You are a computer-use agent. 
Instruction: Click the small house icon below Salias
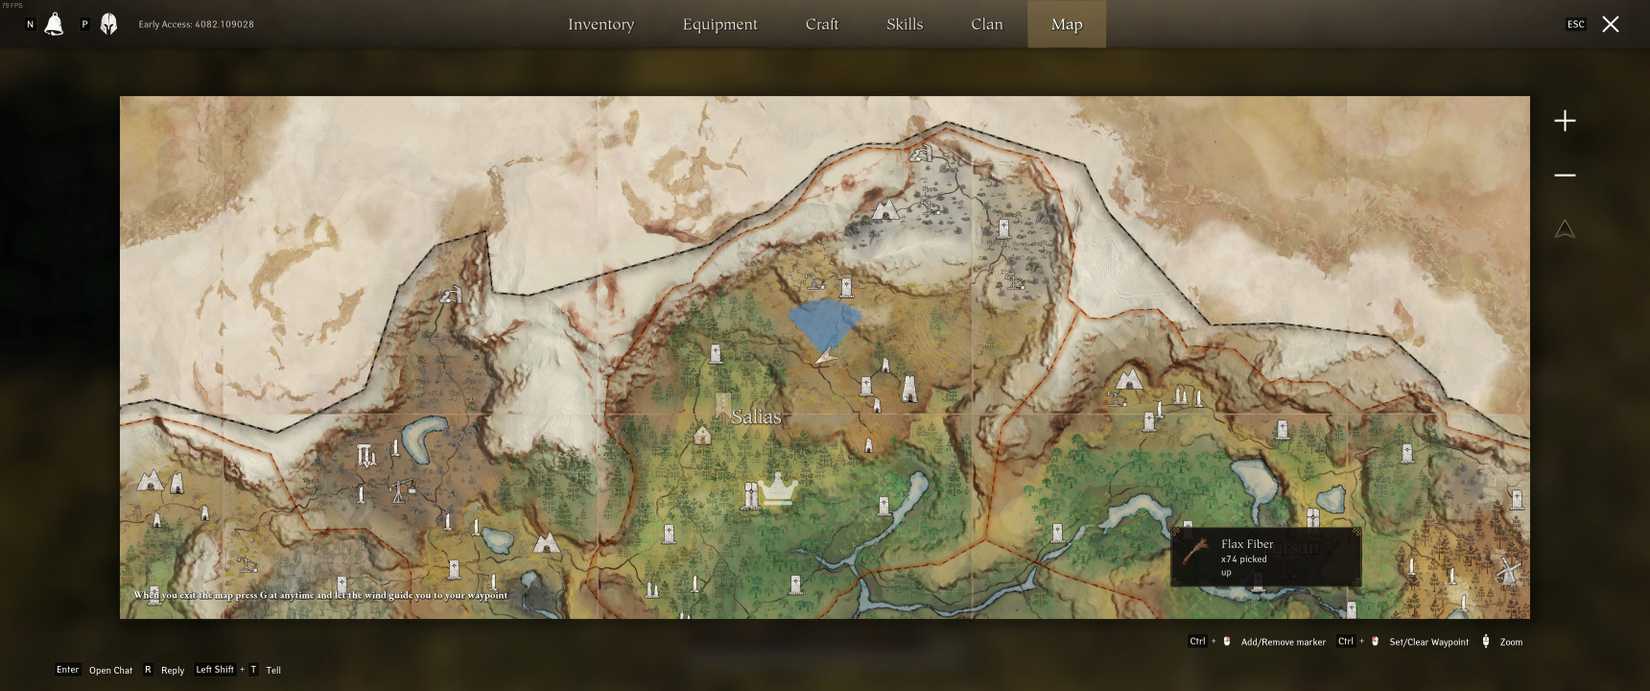pos(702,435)
